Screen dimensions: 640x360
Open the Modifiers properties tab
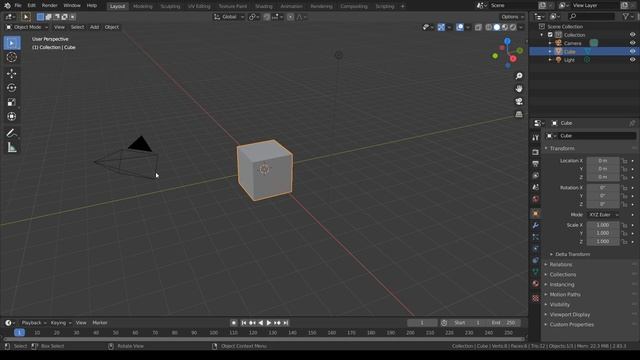coord(536,225)
